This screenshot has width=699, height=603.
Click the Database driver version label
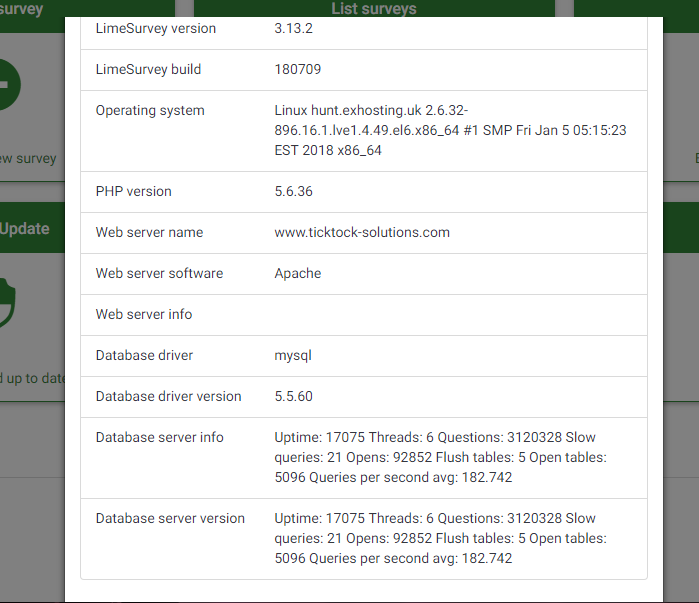tap(168, 397)
